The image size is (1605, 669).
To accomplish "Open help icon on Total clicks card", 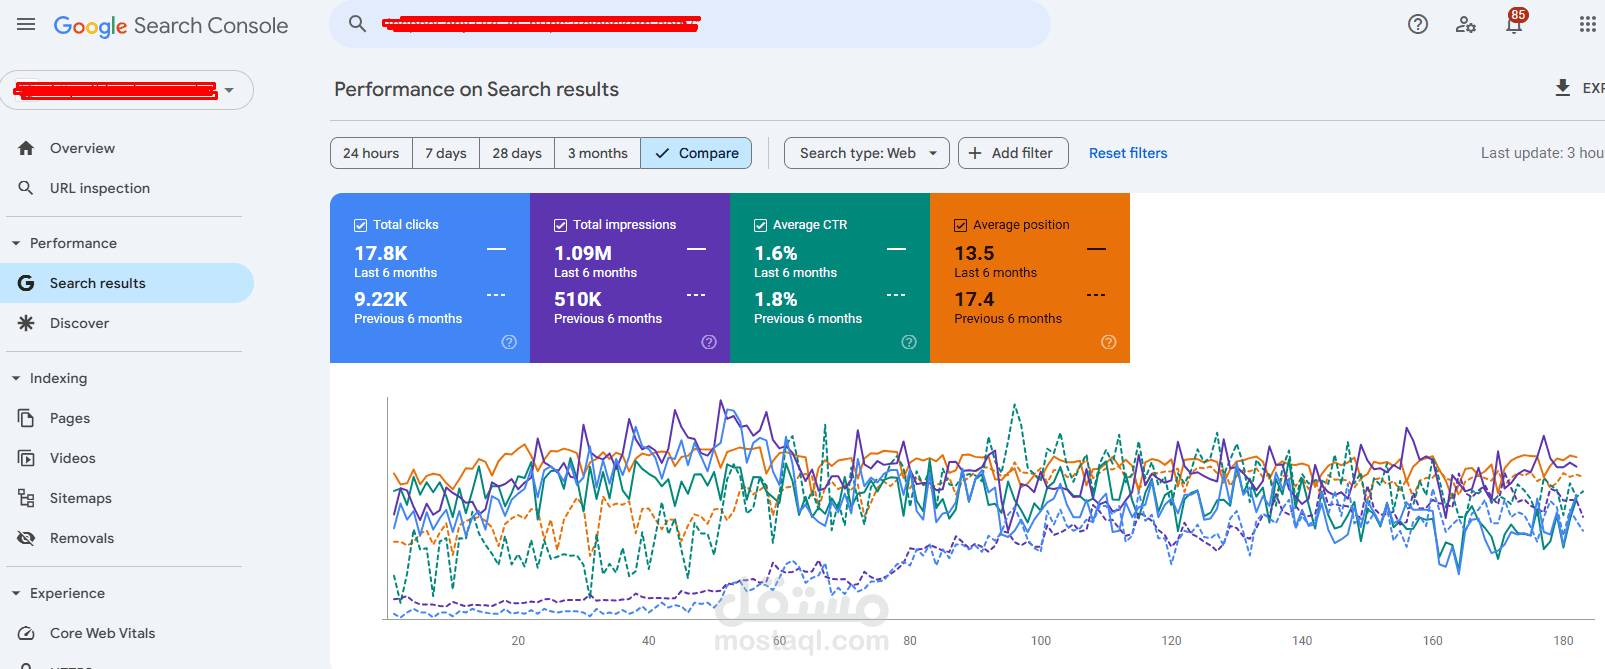I will [509, 342].
